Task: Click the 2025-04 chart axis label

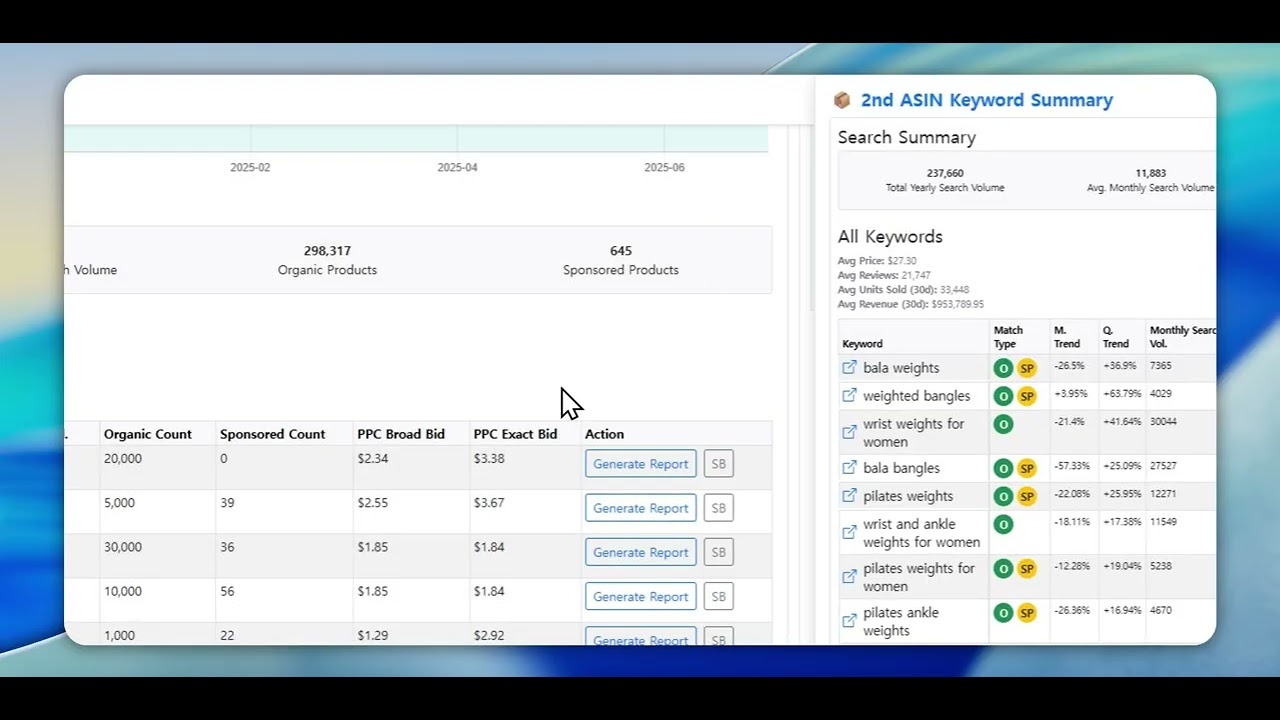Action: [457, 168]
